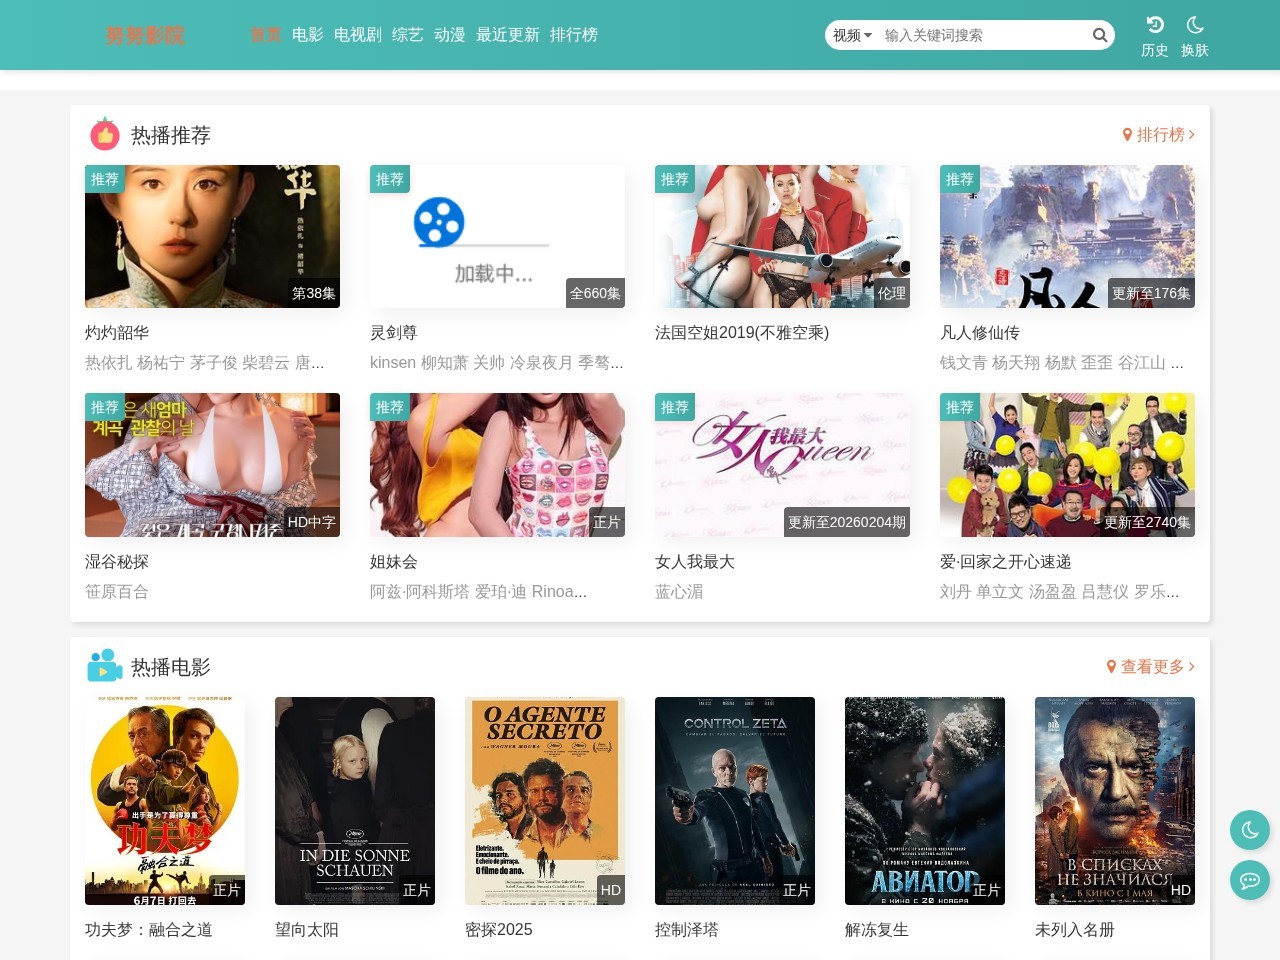Go to 电影 menu item
Viewport: 1280px width, 960px height.
click(x=308, y=35)
